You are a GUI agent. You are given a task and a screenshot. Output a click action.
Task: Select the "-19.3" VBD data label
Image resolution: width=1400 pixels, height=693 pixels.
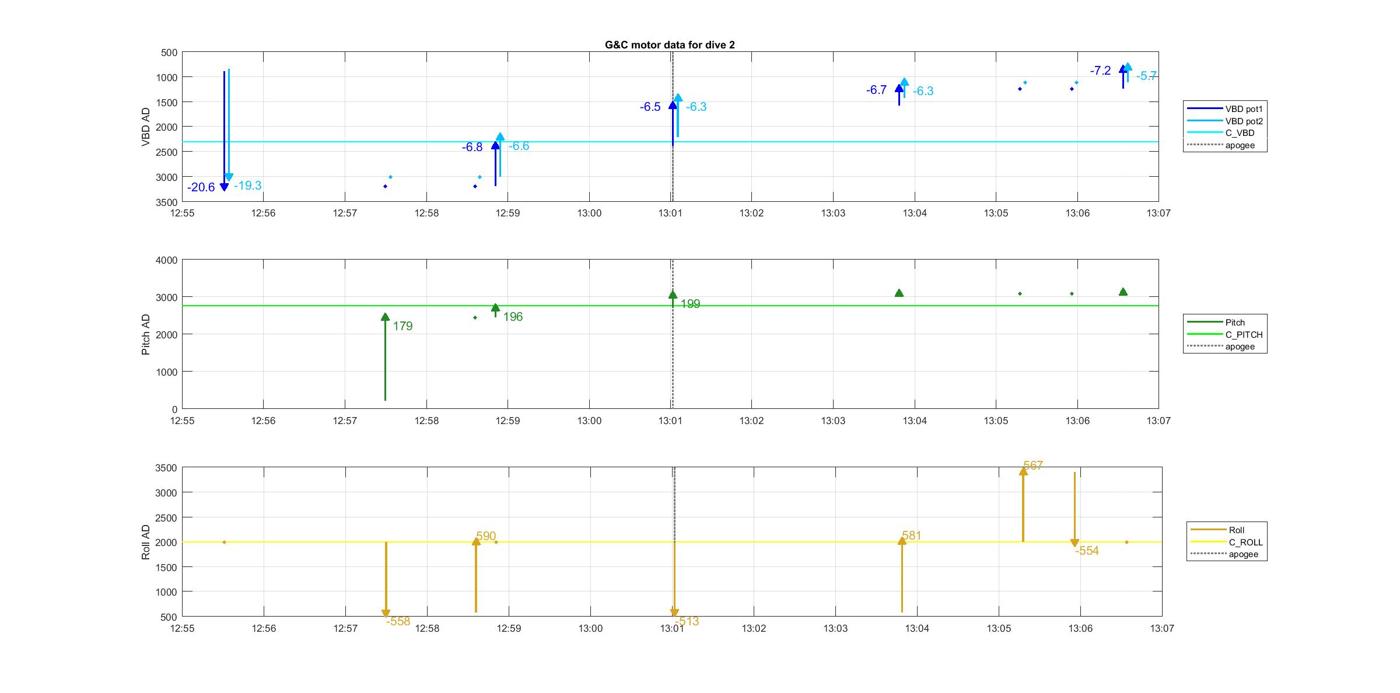[247, 186]
